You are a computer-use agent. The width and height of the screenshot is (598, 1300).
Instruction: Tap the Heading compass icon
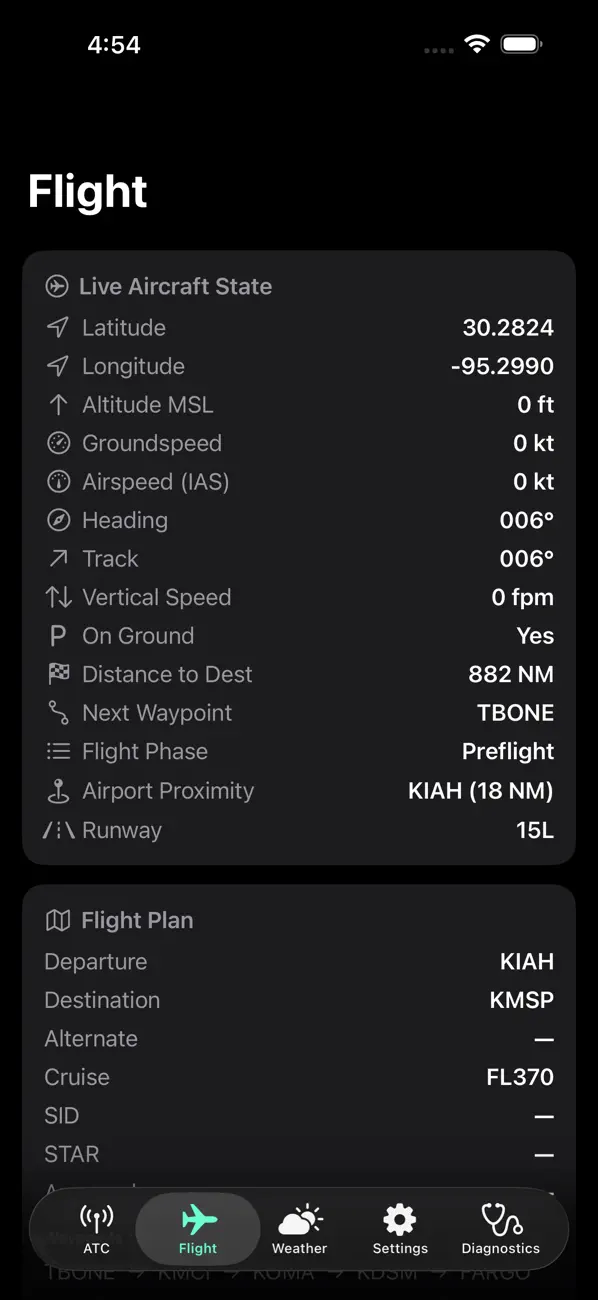[x=58, y=520]
